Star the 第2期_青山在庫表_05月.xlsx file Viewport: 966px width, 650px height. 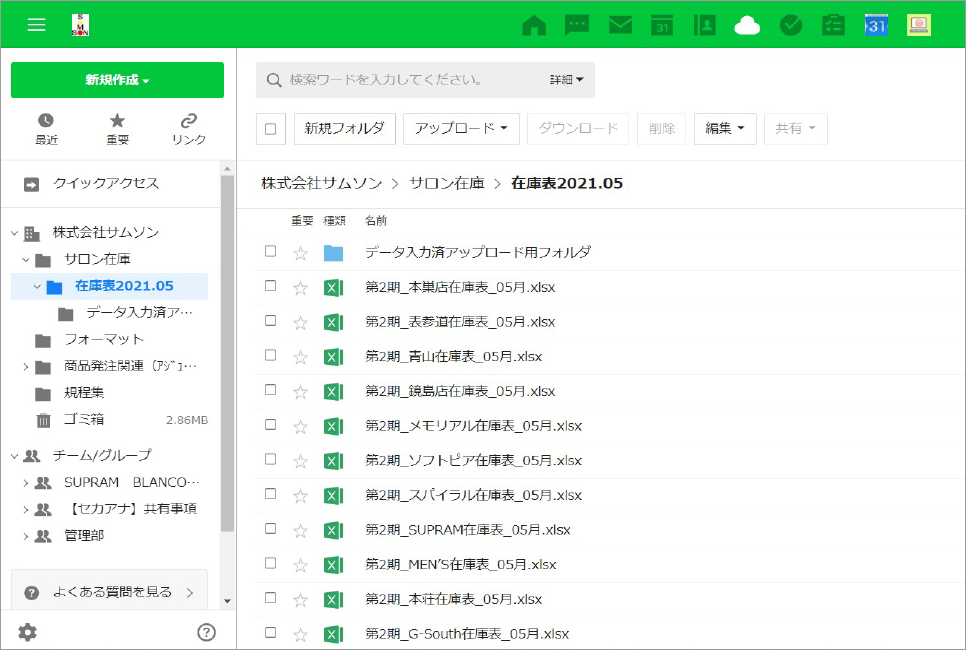tap(300, 357)
